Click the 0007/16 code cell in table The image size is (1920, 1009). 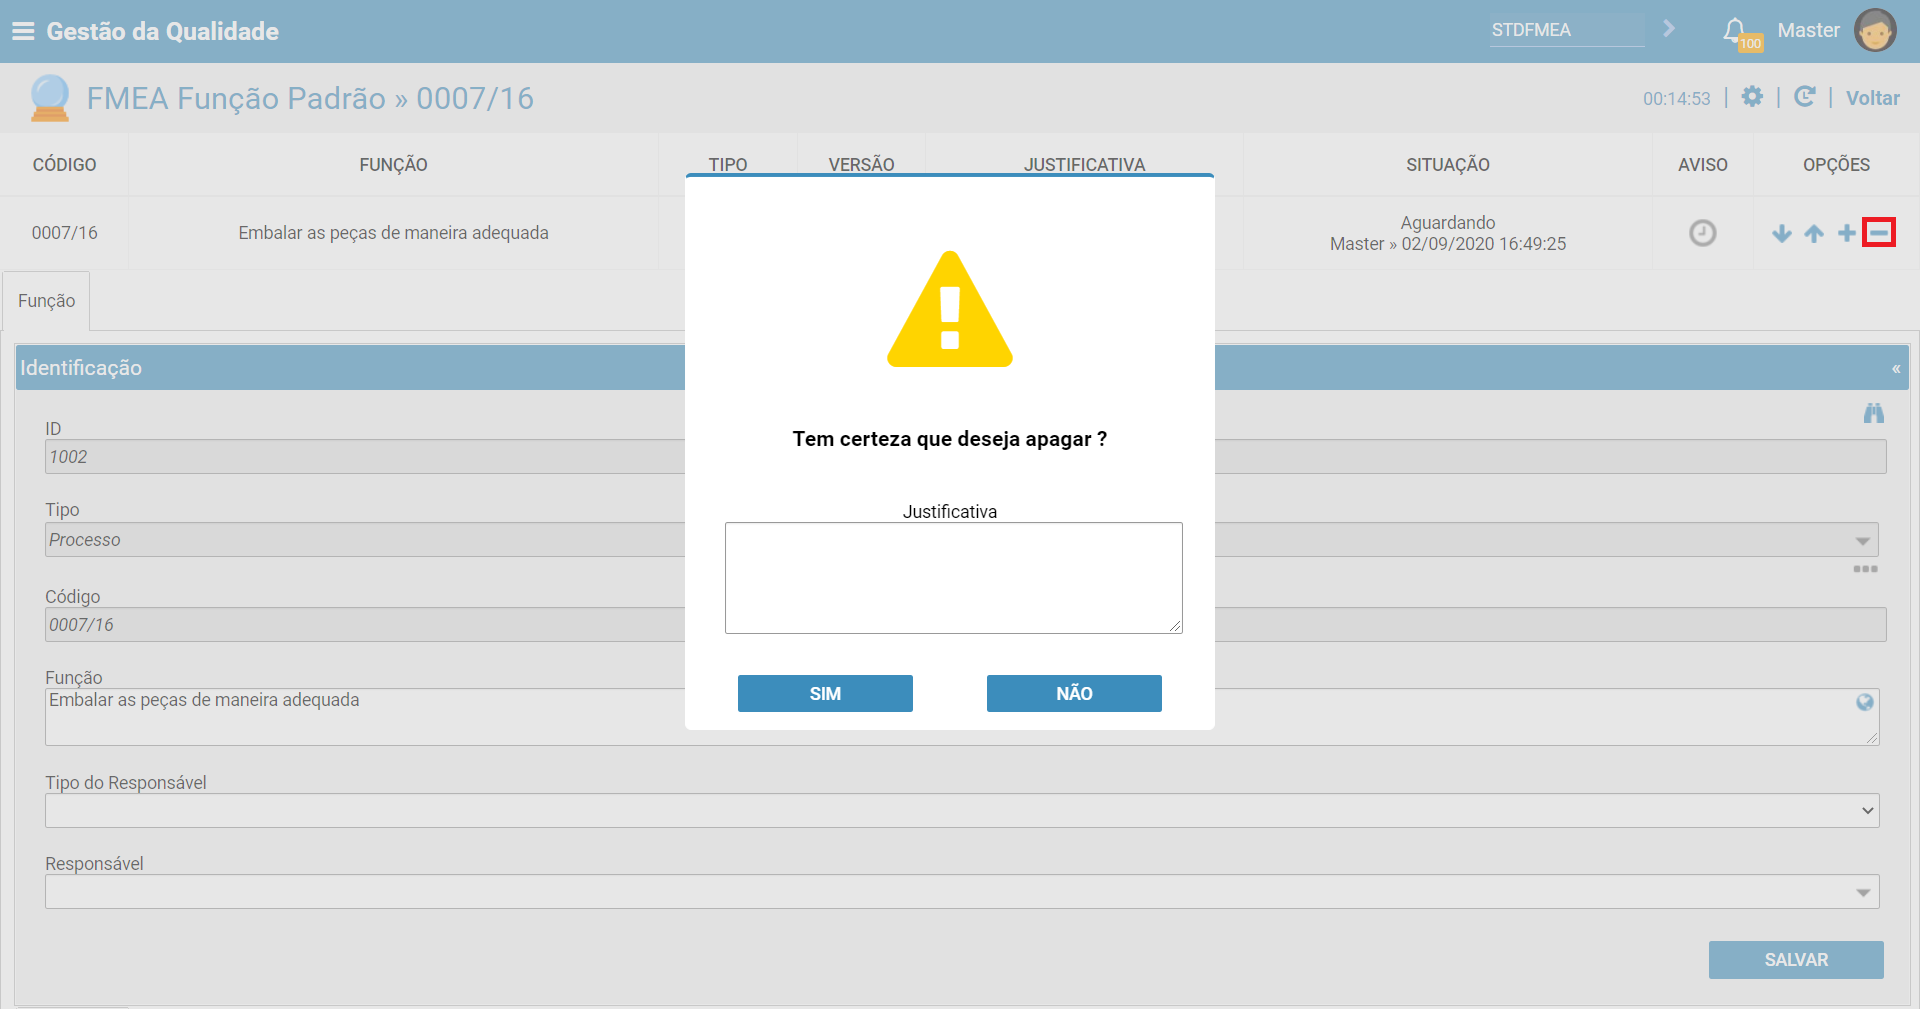click(x=64, y=233)
